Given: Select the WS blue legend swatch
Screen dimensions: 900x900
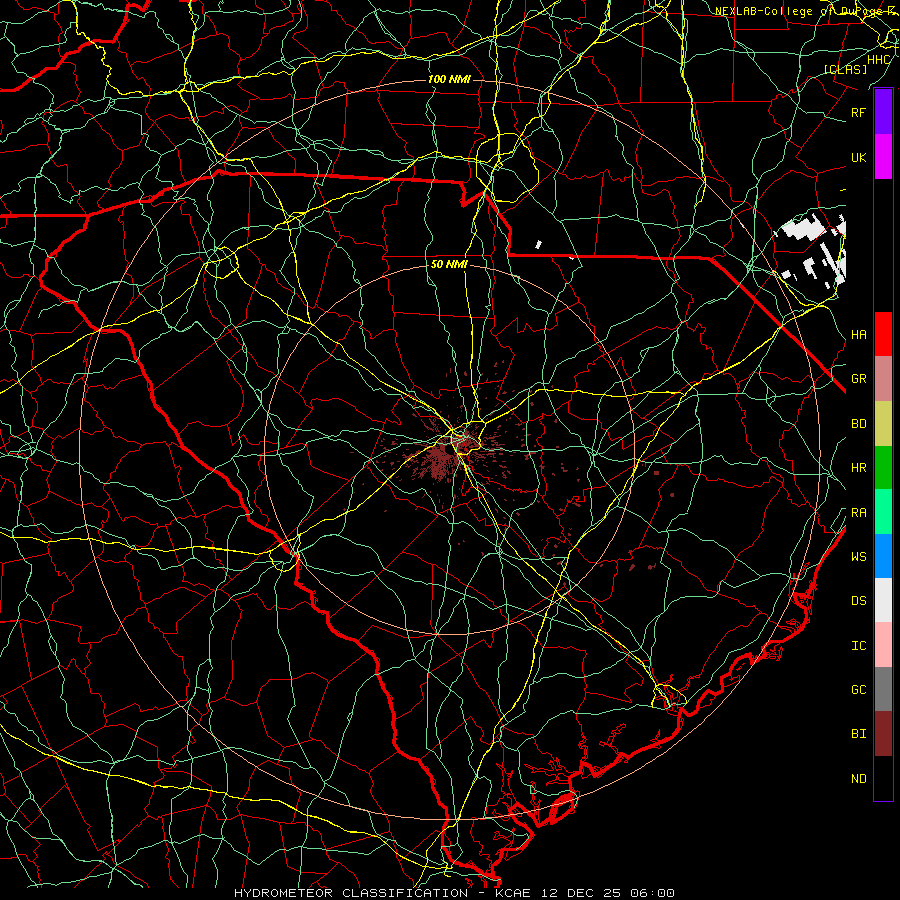Looking at the screenshot, I should coord(883,556).
